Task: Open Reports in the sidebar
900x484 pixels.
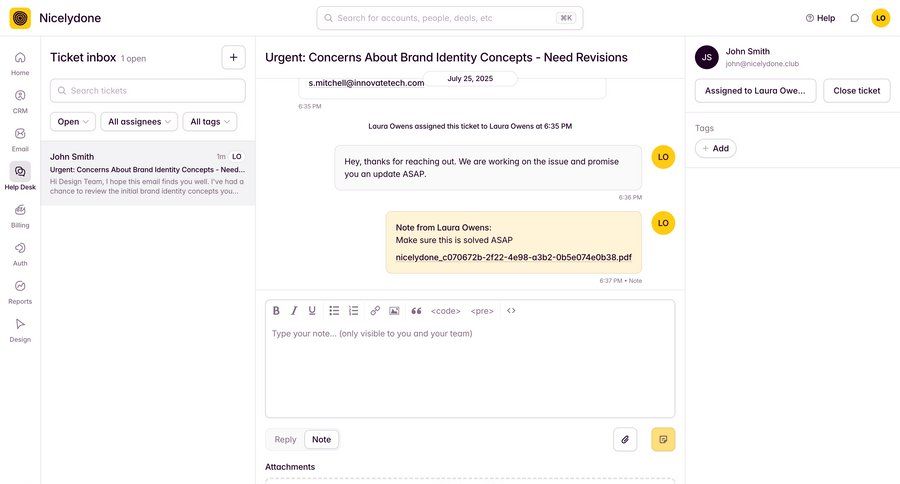Action: click(x=20, y=292)
